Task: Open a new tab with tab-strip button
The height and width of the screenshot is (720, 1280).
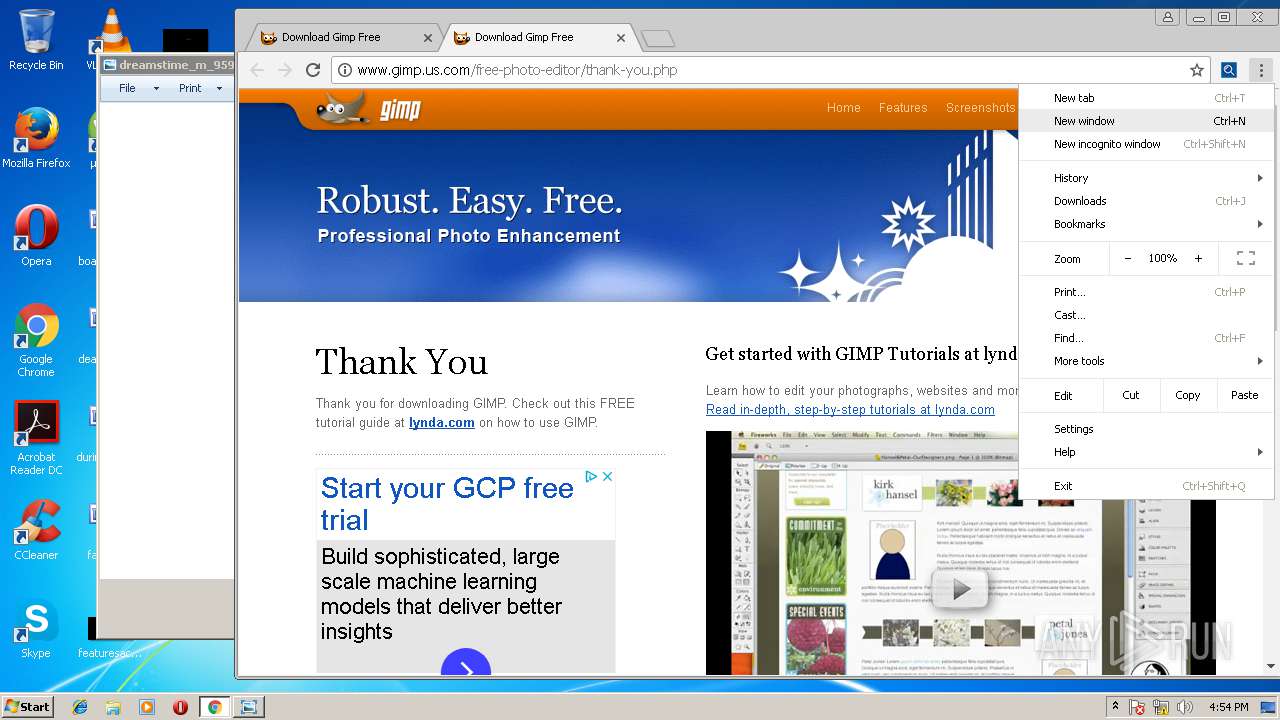Action: point(658,39)
